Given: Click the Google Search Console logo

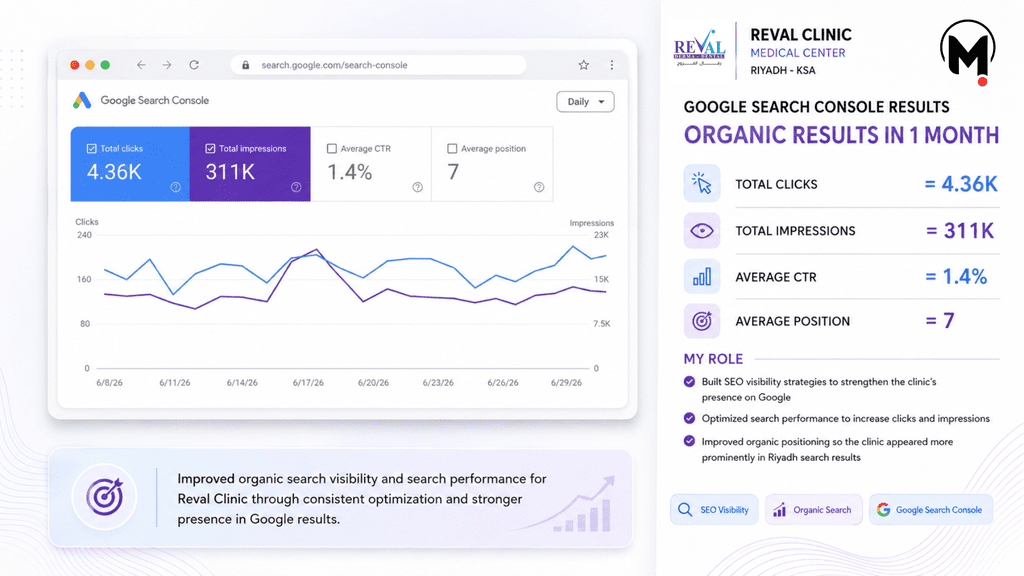Looking at the screenshot, I should point(82,101).
